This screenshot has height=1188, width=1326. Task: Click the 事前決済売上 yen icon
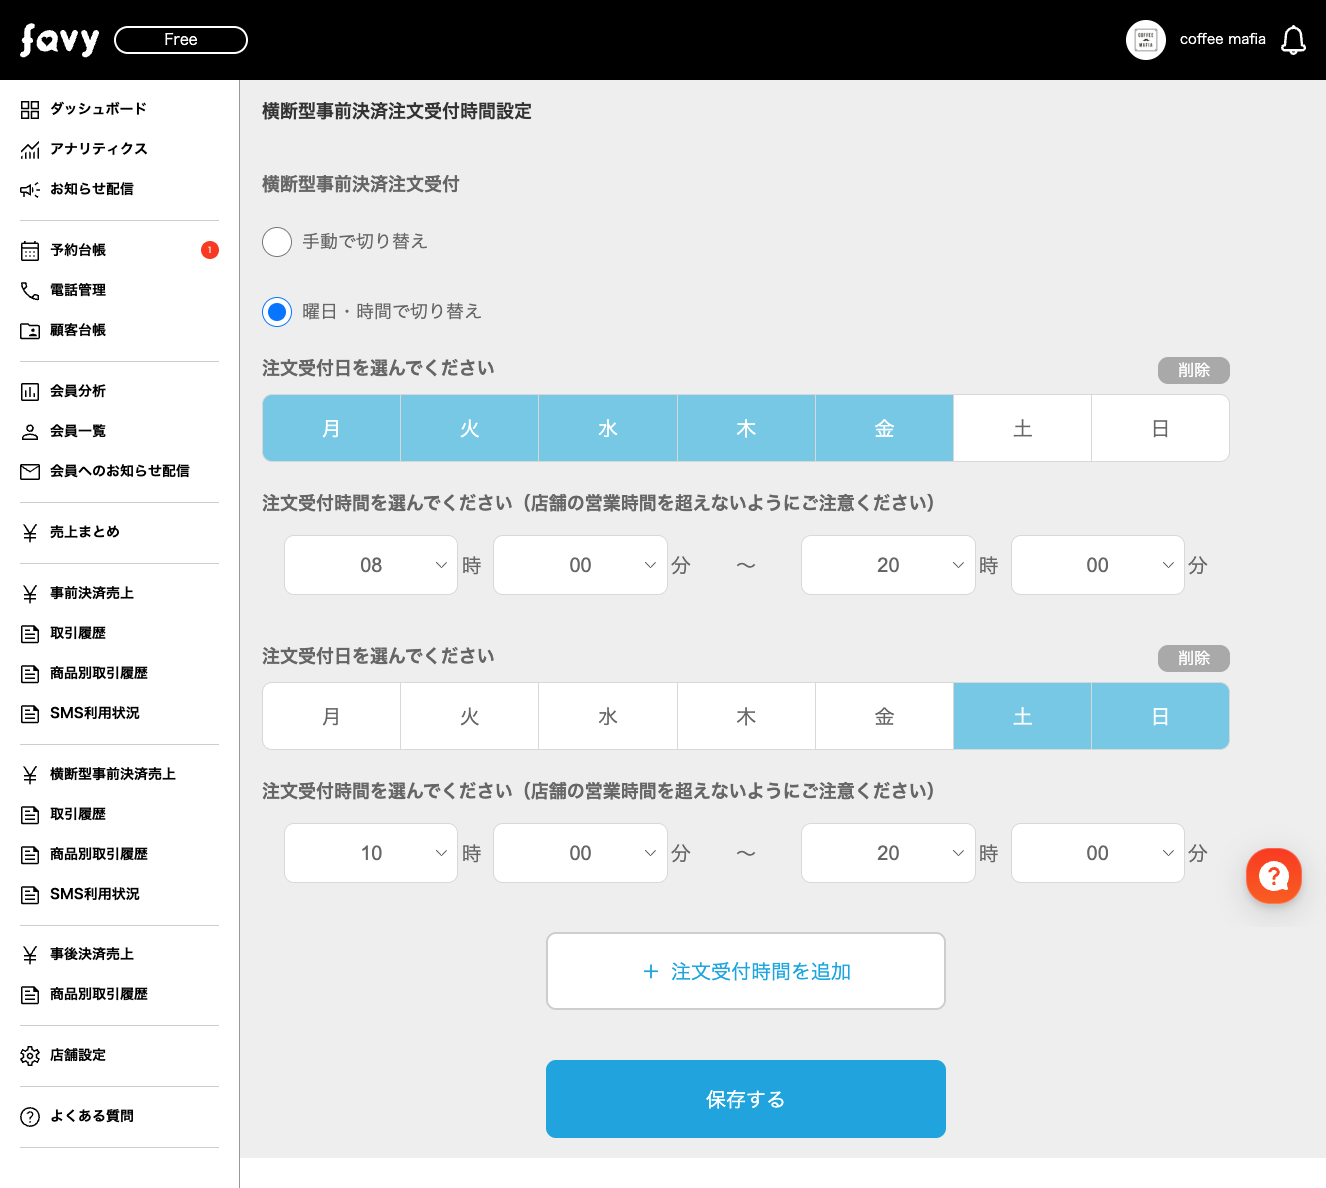coord(30,593)
